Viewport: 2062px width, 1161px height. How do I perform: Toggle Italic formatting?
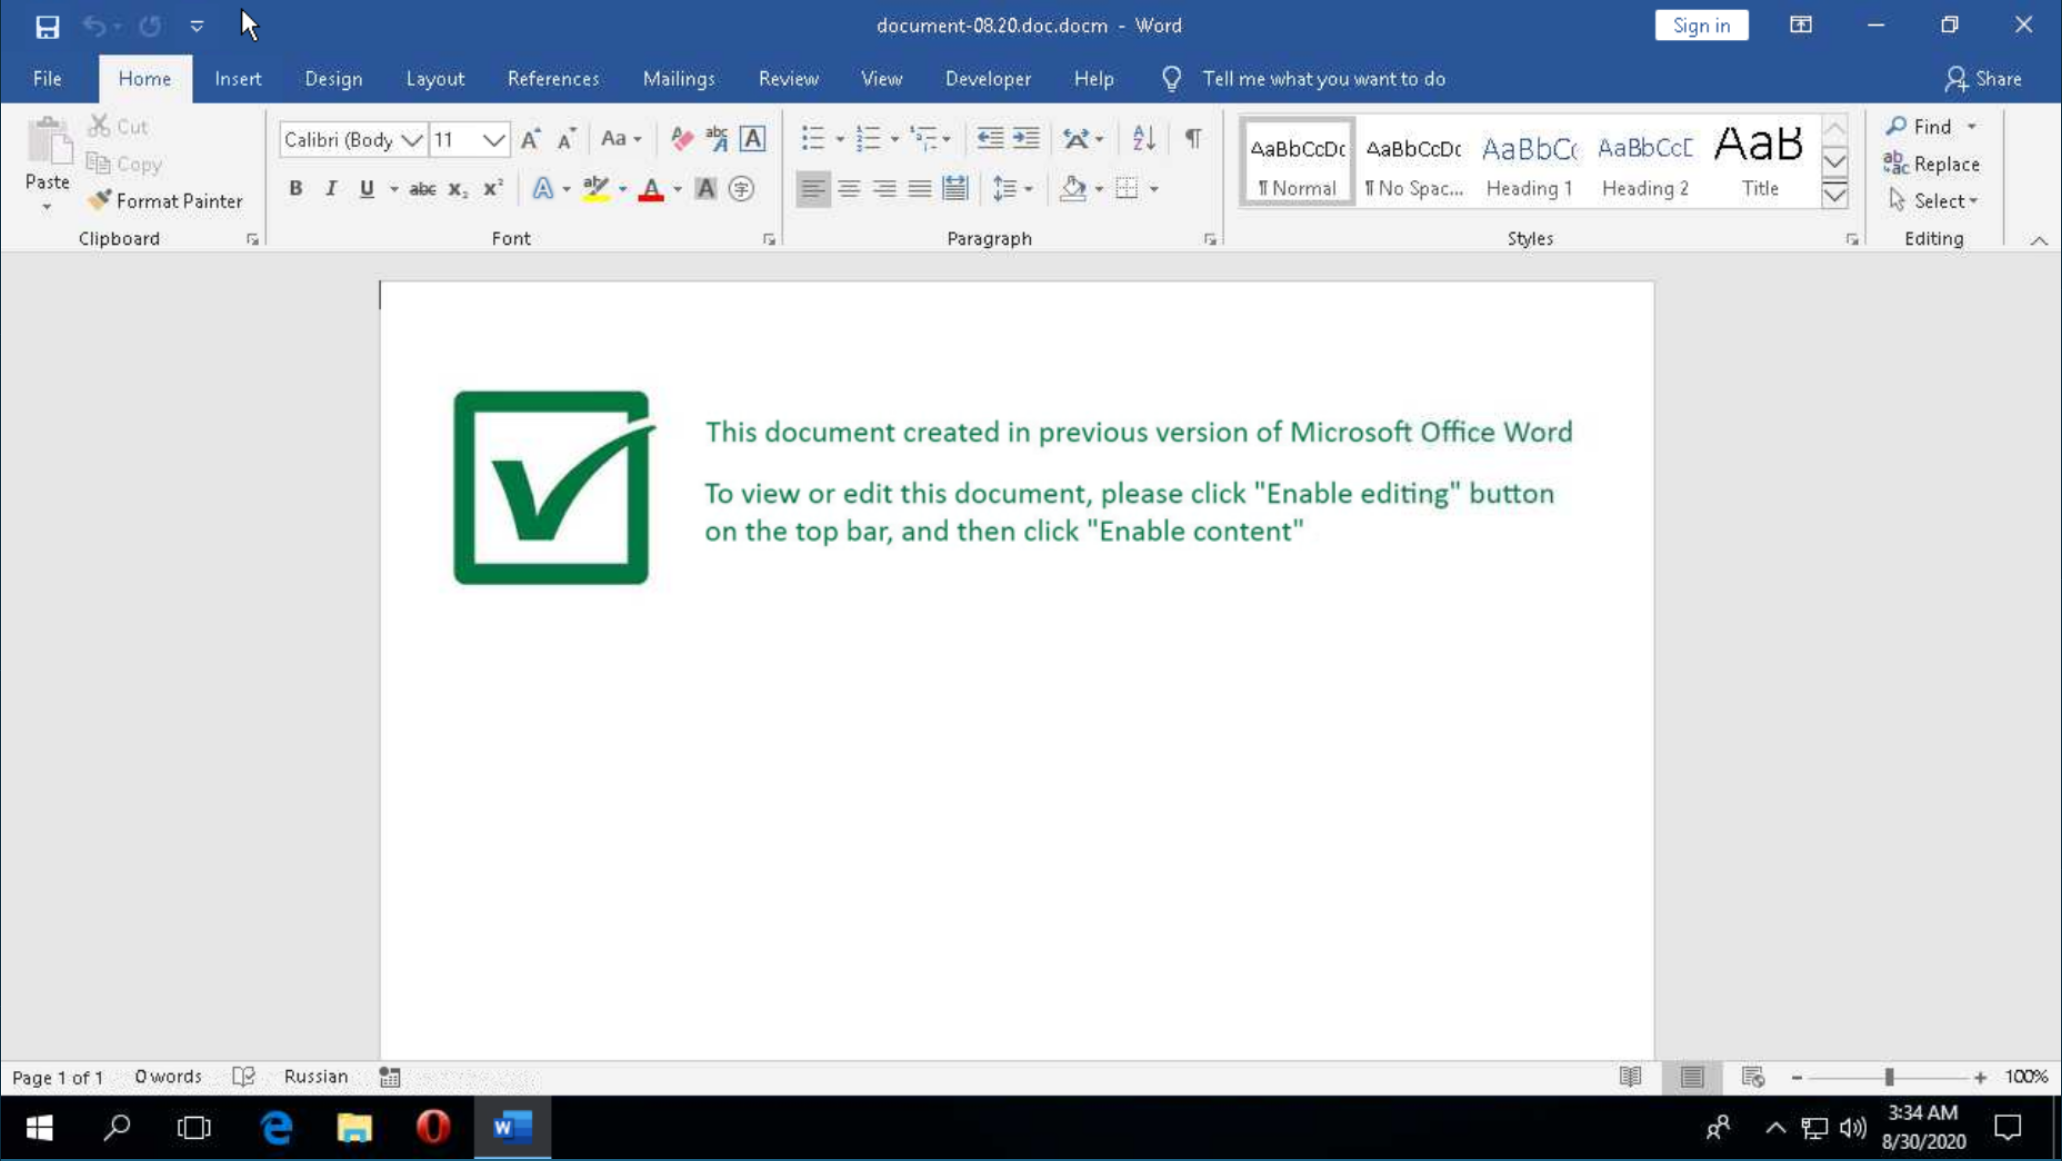click(331, 189)
